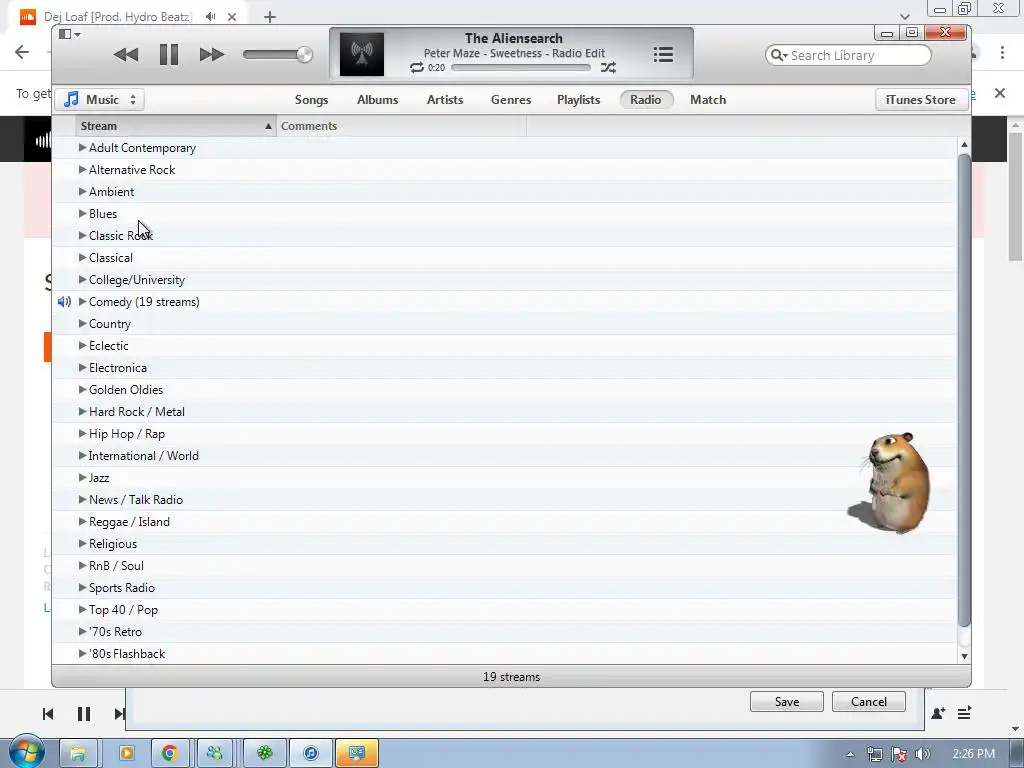Switch to the Albums tab

377,100
